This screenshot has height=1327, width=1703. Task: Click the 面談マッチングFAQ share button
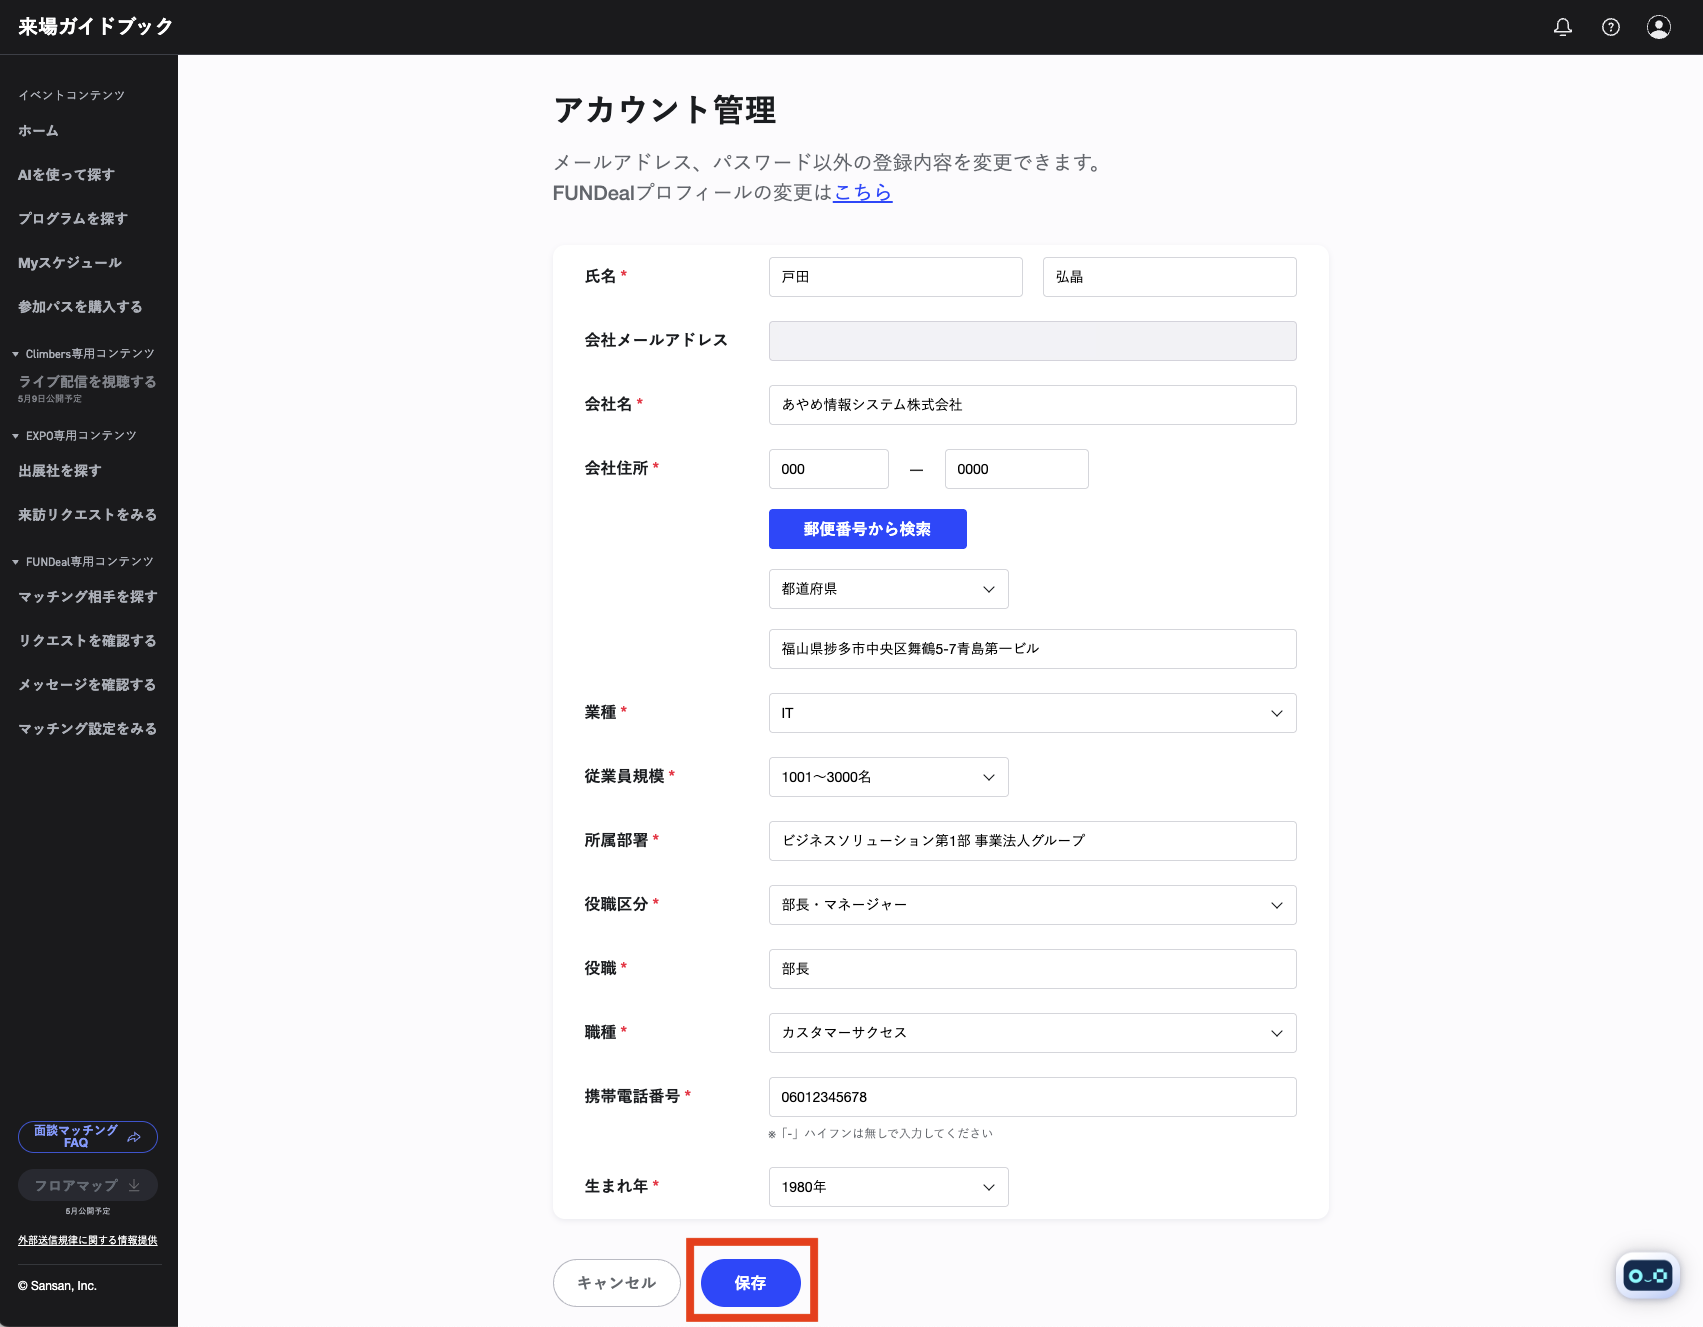(88, 1137)
